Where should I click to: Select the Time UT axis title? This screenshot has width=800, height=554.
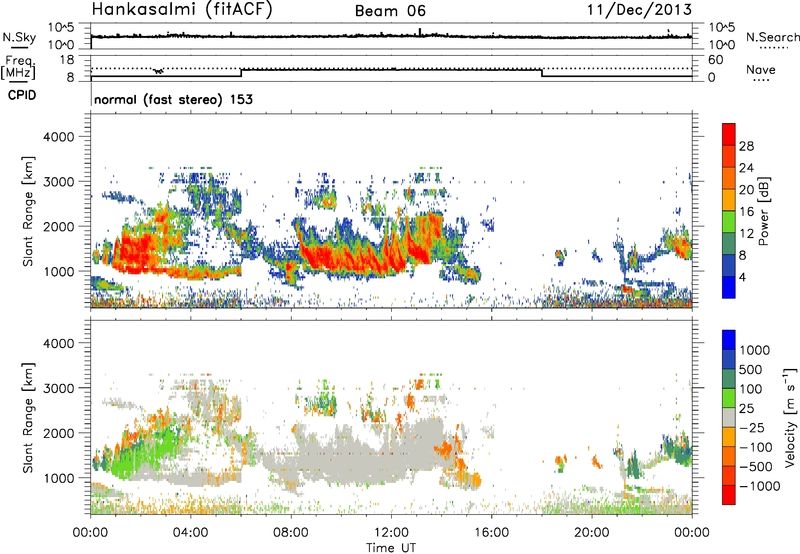(x=391, y=547)
